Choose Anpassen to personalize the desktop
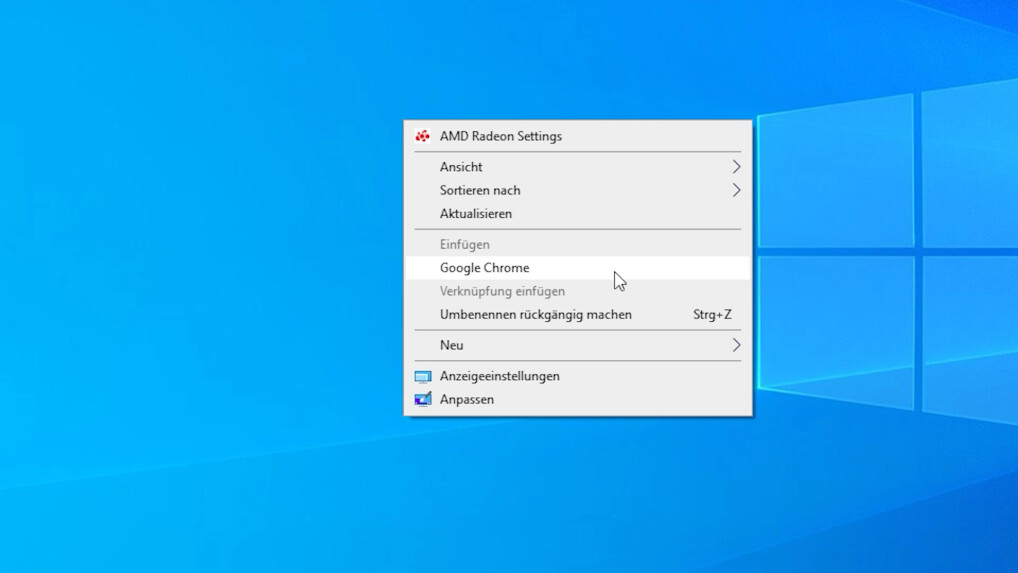The width and height of the screenshot is (1018, 573). point(467,400)
